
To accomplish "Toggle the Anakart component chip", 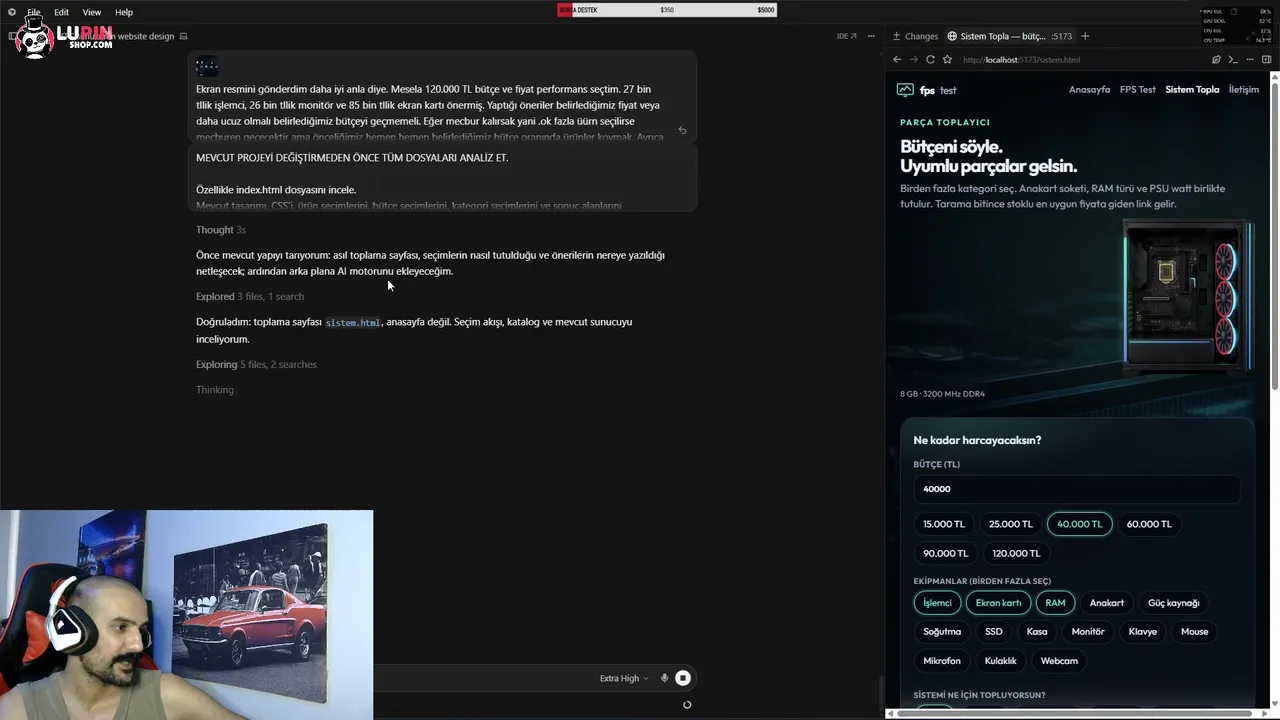I will point(1107,603).
